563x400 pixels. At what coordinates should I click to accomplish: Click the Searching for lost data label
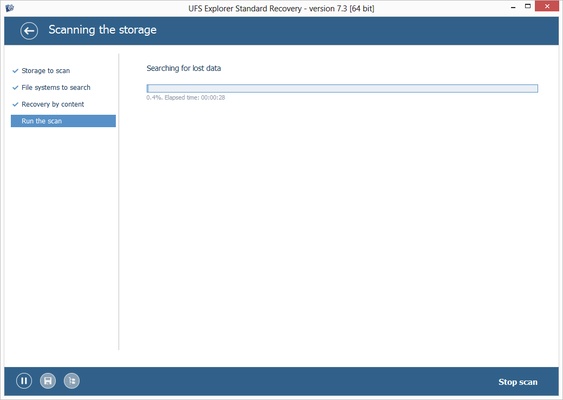click(x=183, y=68)
